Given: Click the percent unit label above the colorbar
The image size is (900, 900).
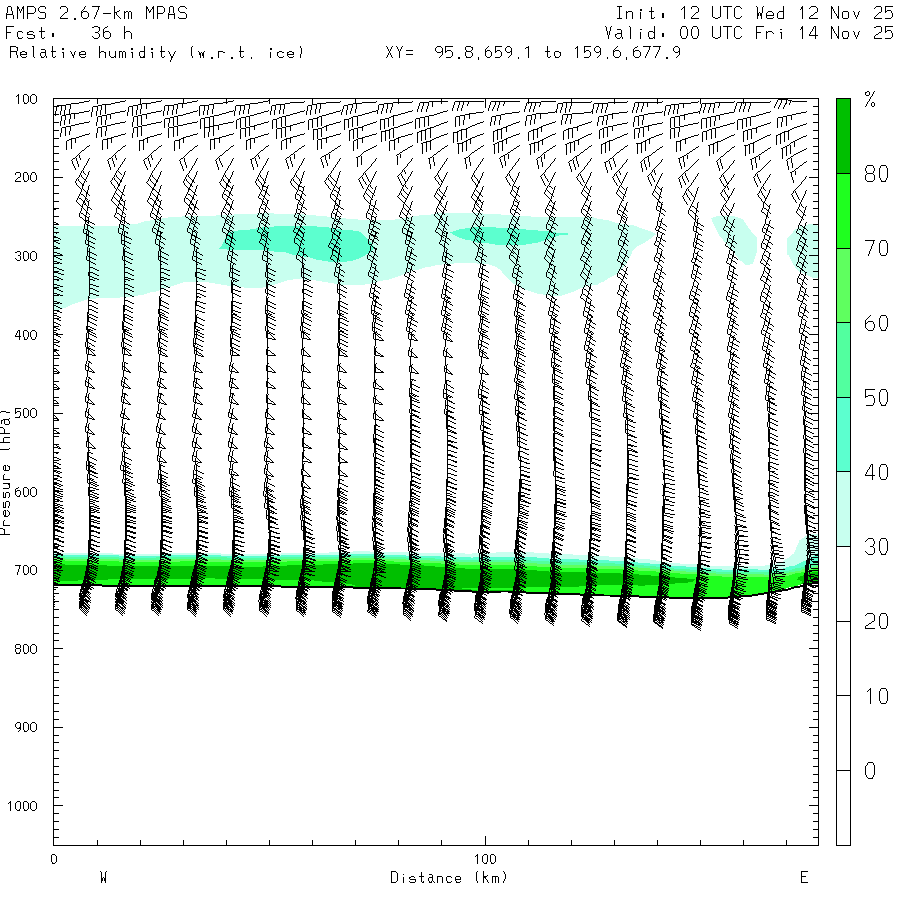Looking at the screenshot, I should coord(870,99).
